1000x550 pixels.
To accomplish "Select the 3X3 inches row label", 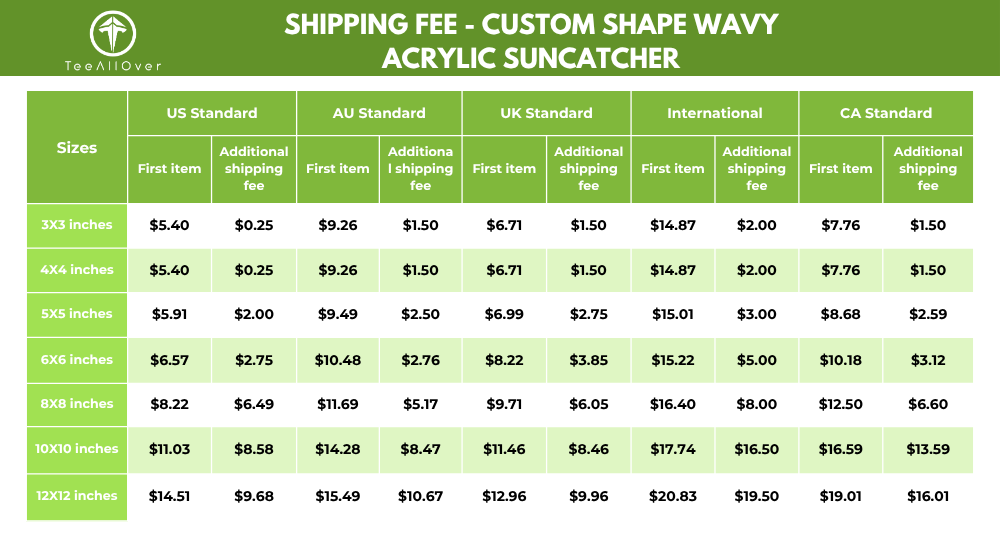I will (x=77, y=225).
